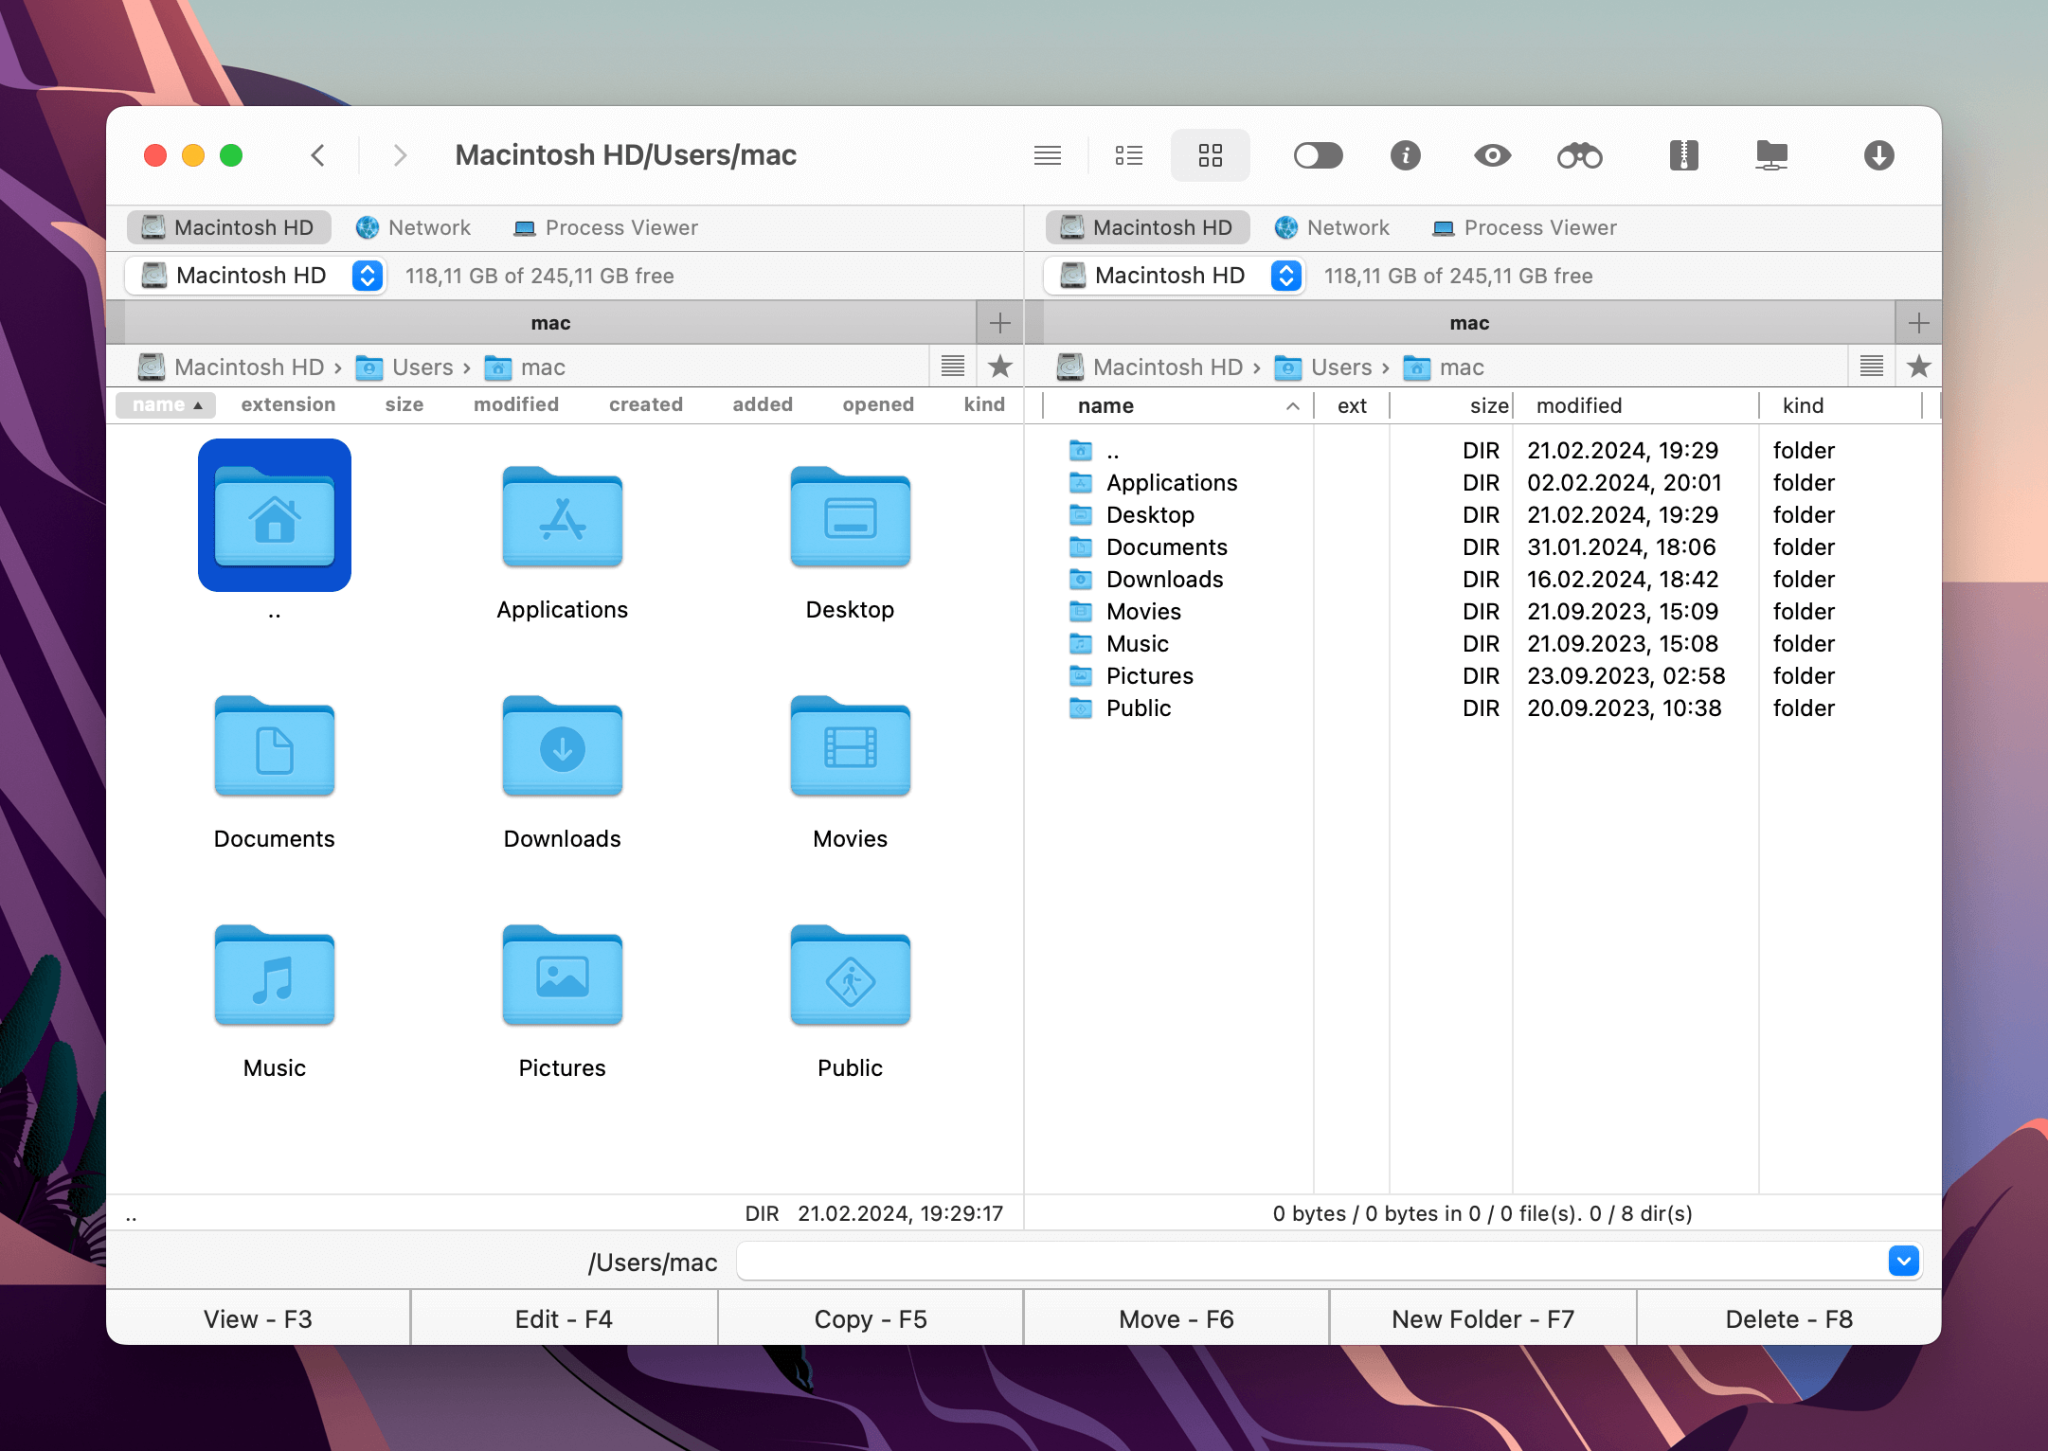
Task: Show file info using the info icon
Action: 1405,155
